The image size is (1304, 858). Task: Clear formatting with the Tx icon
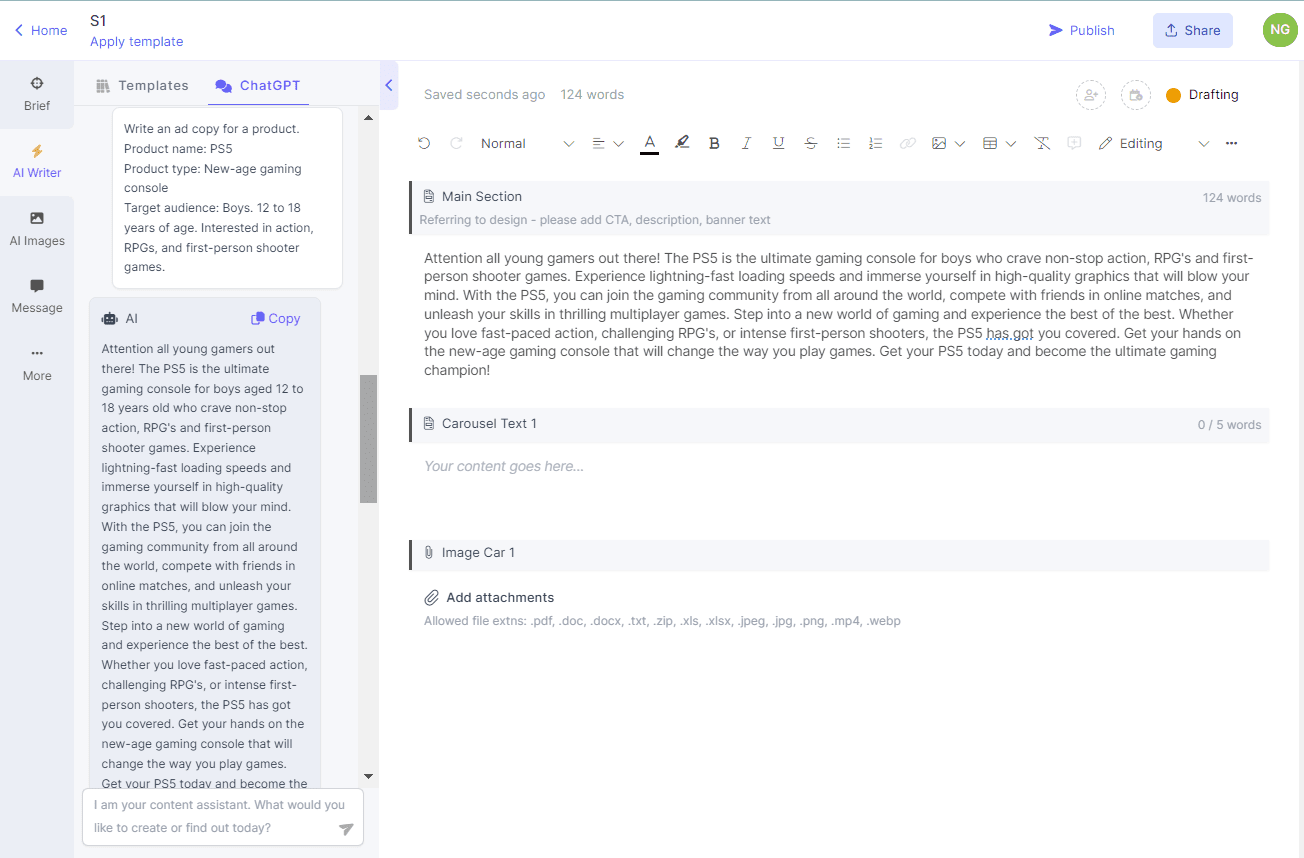1042,143
